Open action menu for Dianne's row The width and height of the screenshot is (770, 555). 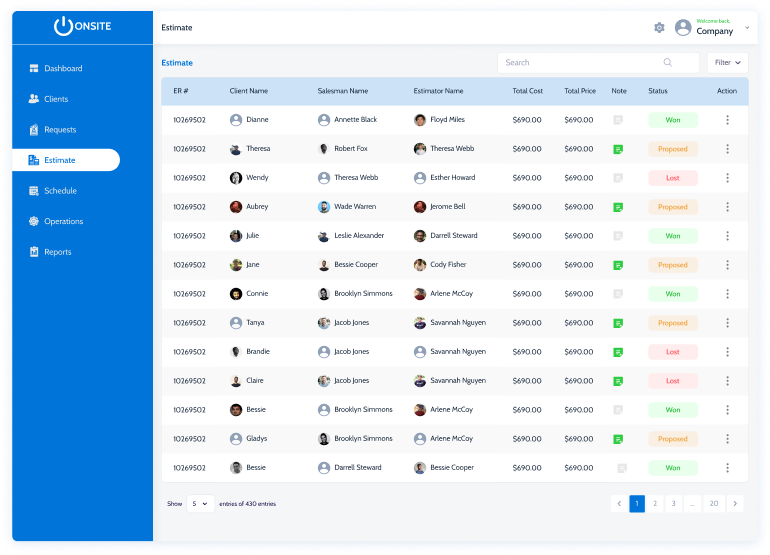pos(727,120)
